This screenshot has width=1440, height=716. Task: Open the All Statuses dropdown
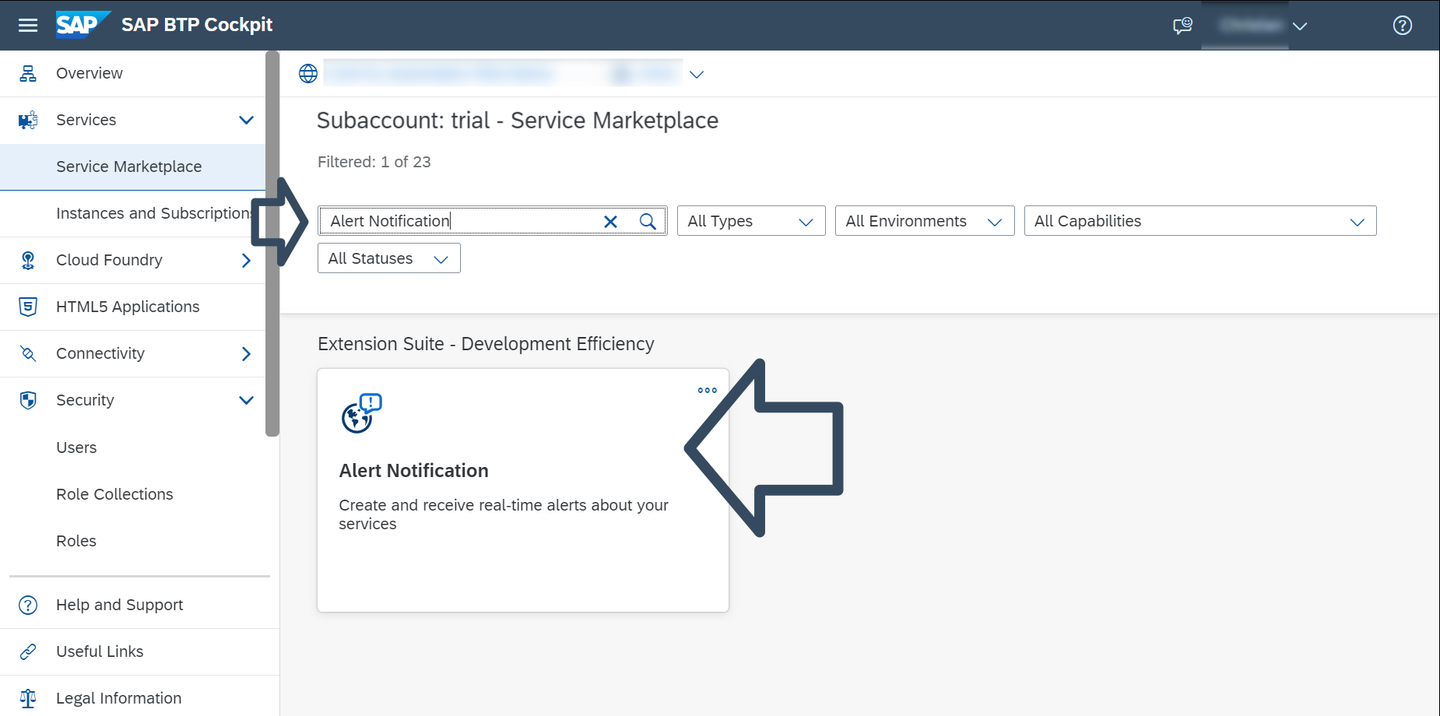[389, 258]
